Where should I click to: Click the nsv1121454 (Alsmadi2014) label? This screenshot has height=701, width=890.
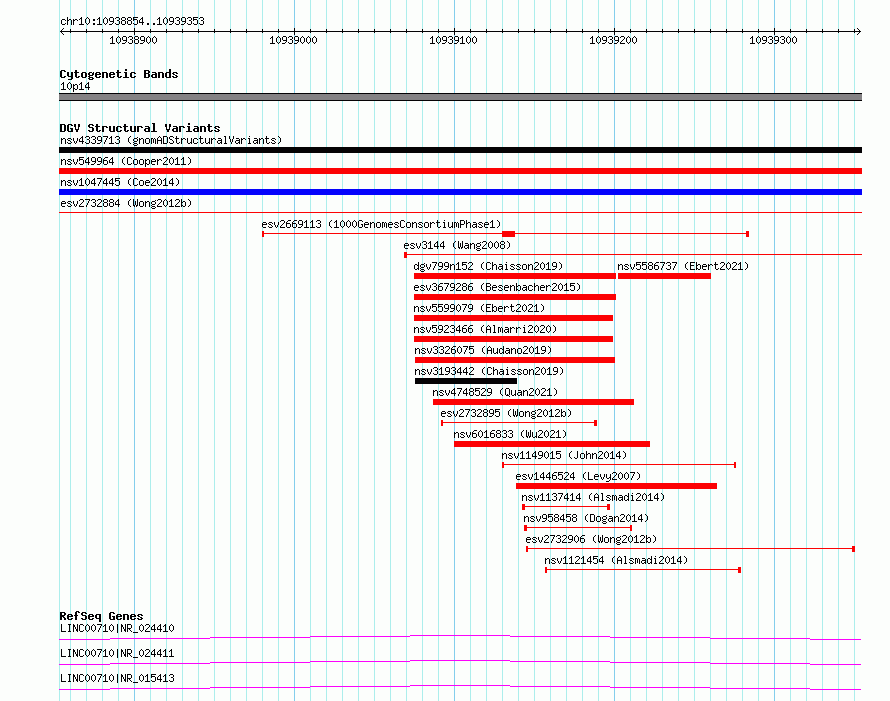pyautogui.click(x=616, y=560)
